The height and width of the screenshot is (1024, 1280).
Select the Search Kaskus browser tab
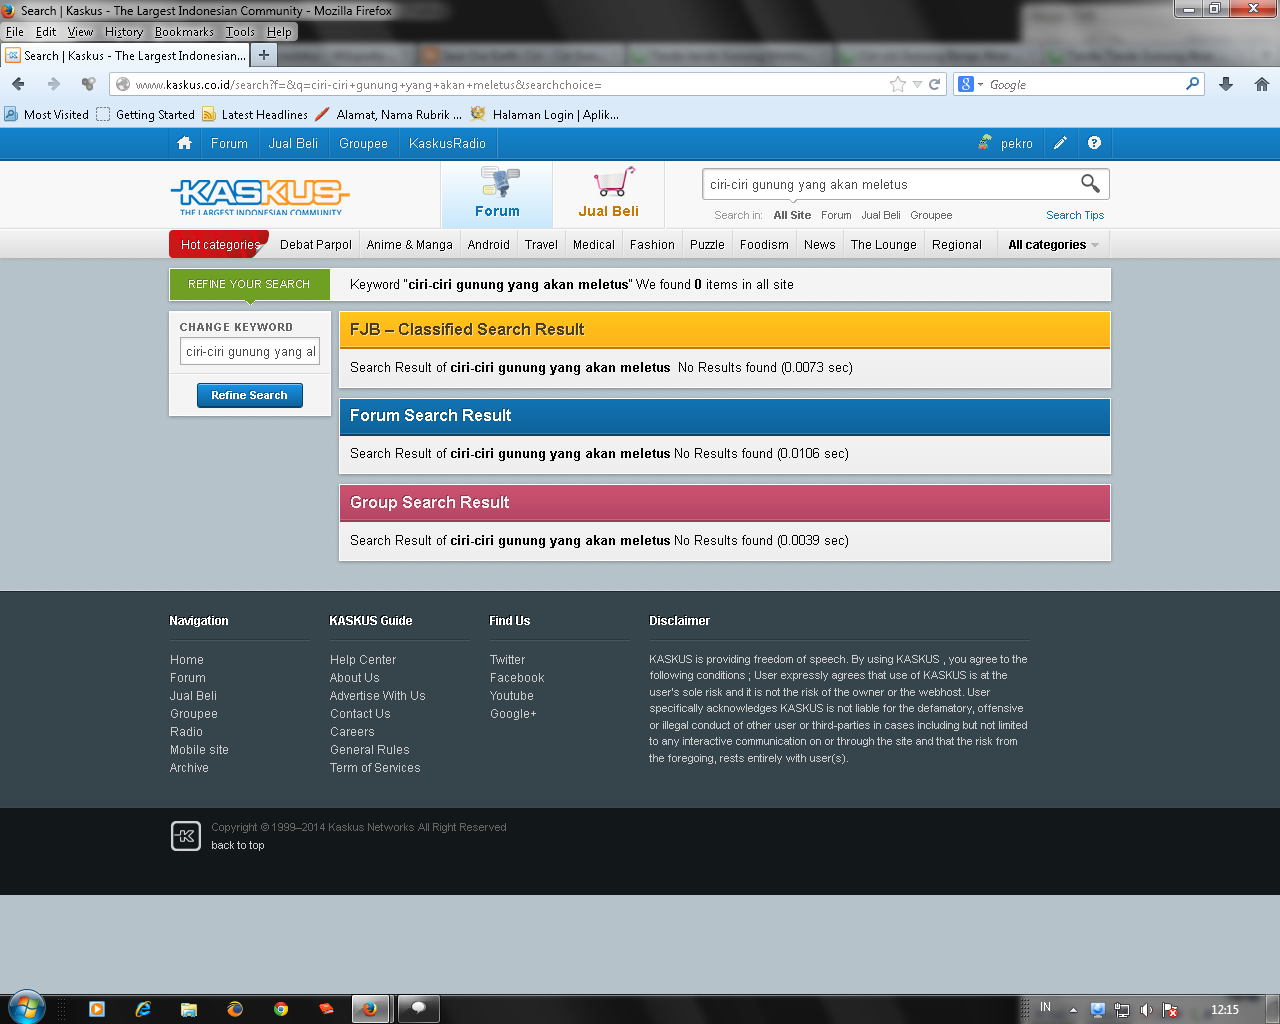(x=125, y=56)
